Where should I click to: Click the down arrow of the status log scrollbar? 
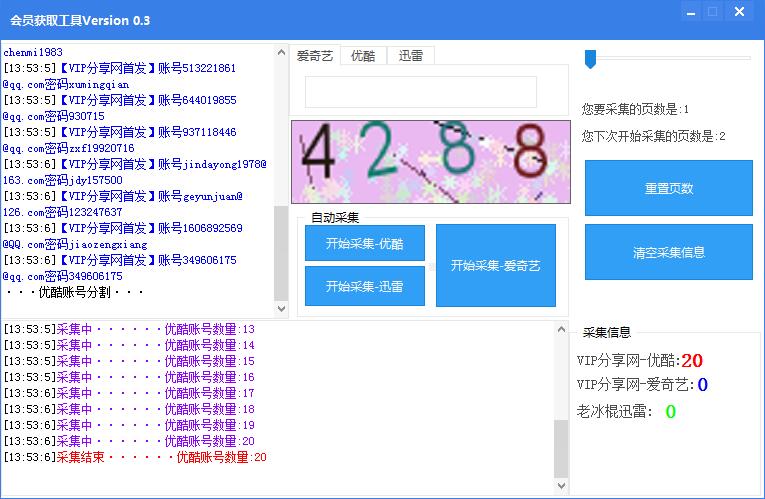(561, 486)
